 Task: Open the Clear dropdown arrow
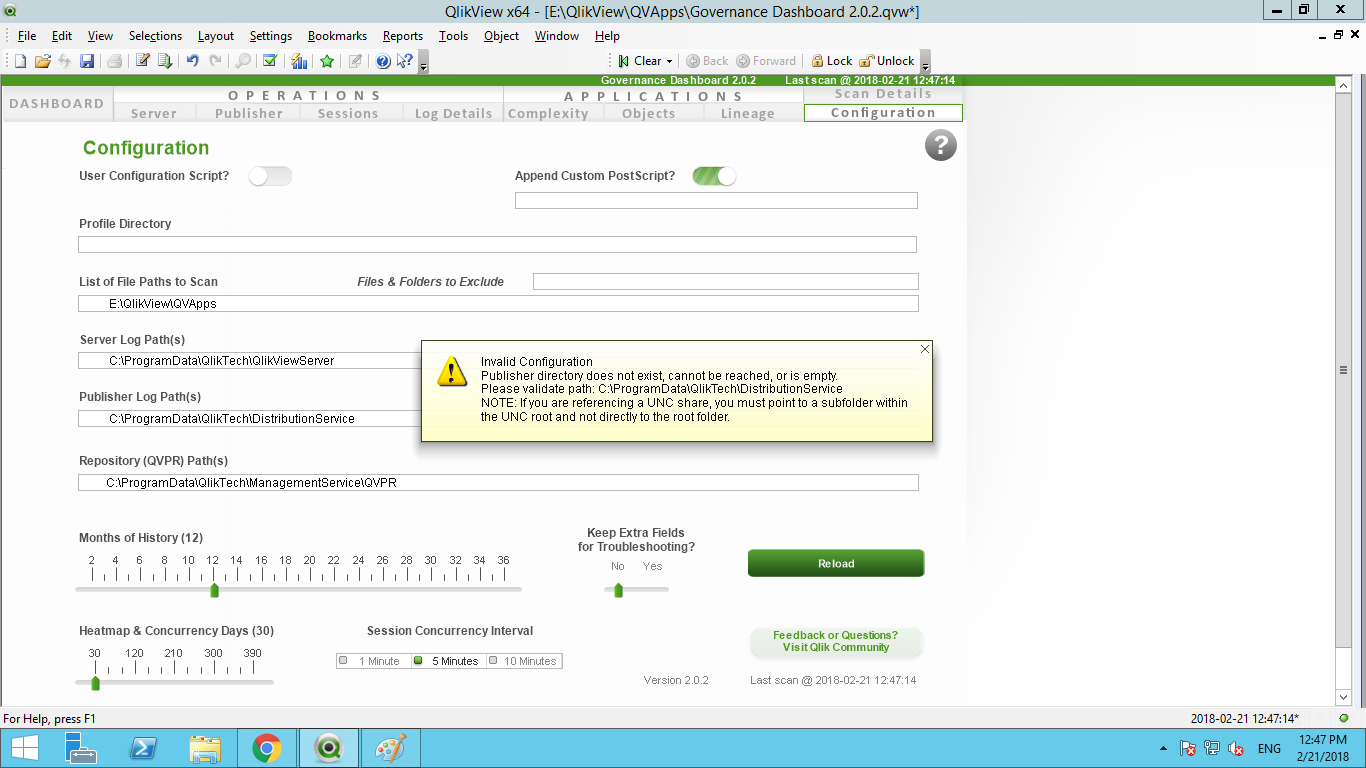coord(670,61)
